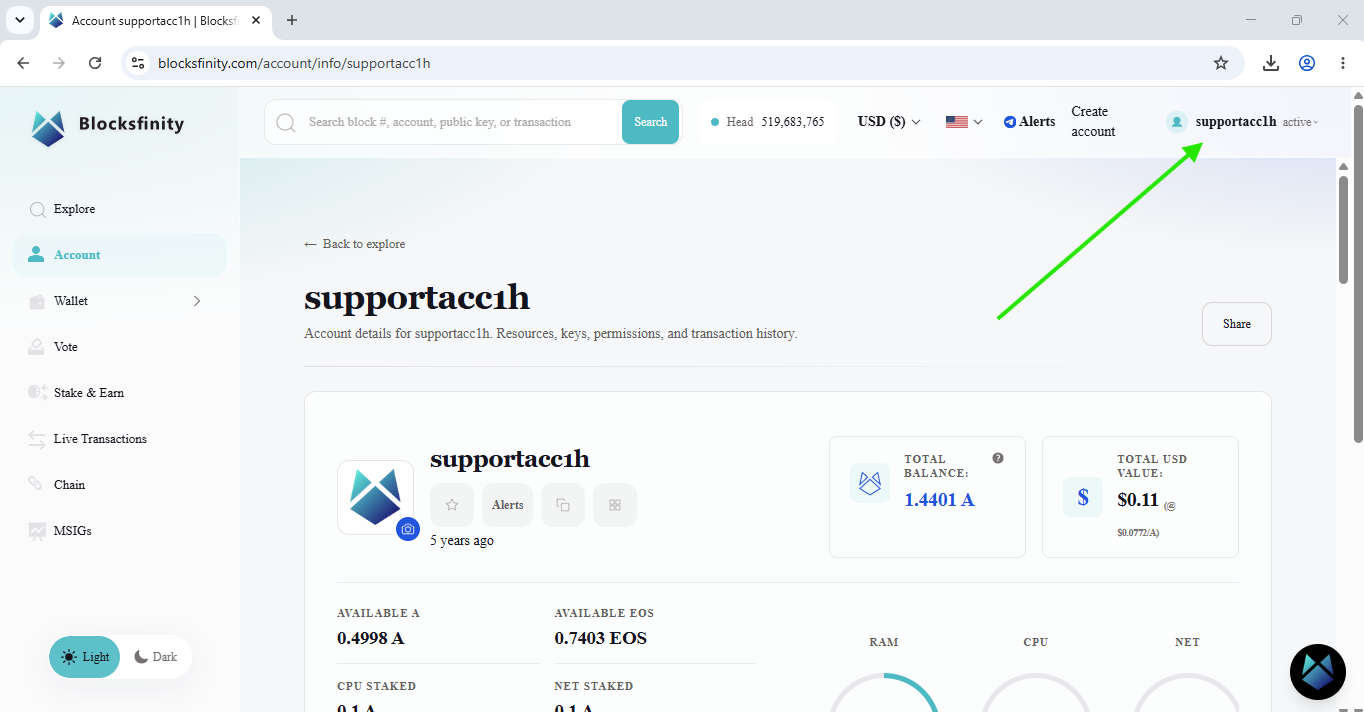Click the Blocksfinity logo in sidebar

[x=107, y=127]
